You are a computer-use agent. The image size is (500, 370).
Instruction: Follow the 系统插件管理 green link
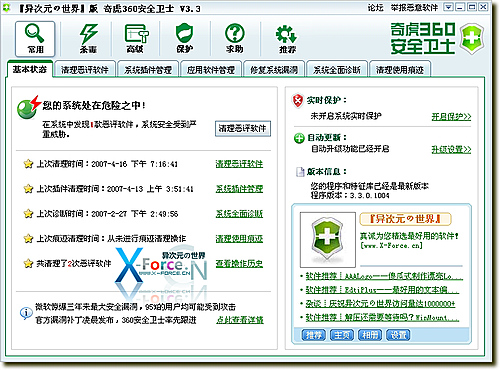click(x=239, y=189)
